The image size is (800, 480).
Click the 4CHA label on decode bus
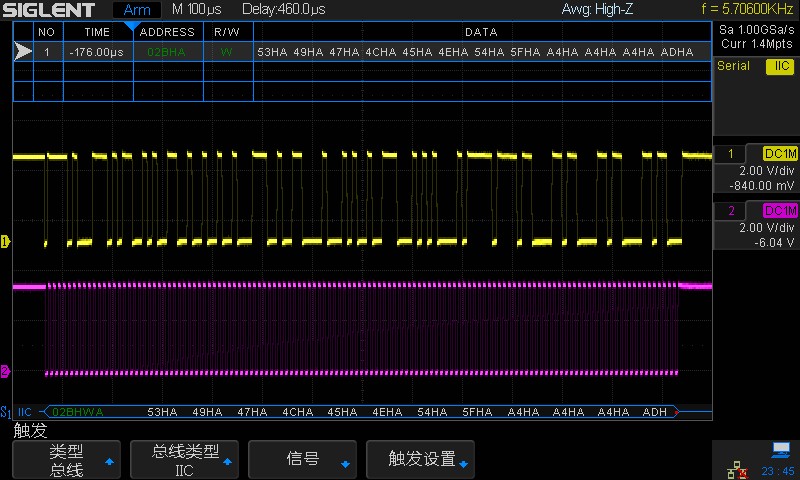pos(297,412)
